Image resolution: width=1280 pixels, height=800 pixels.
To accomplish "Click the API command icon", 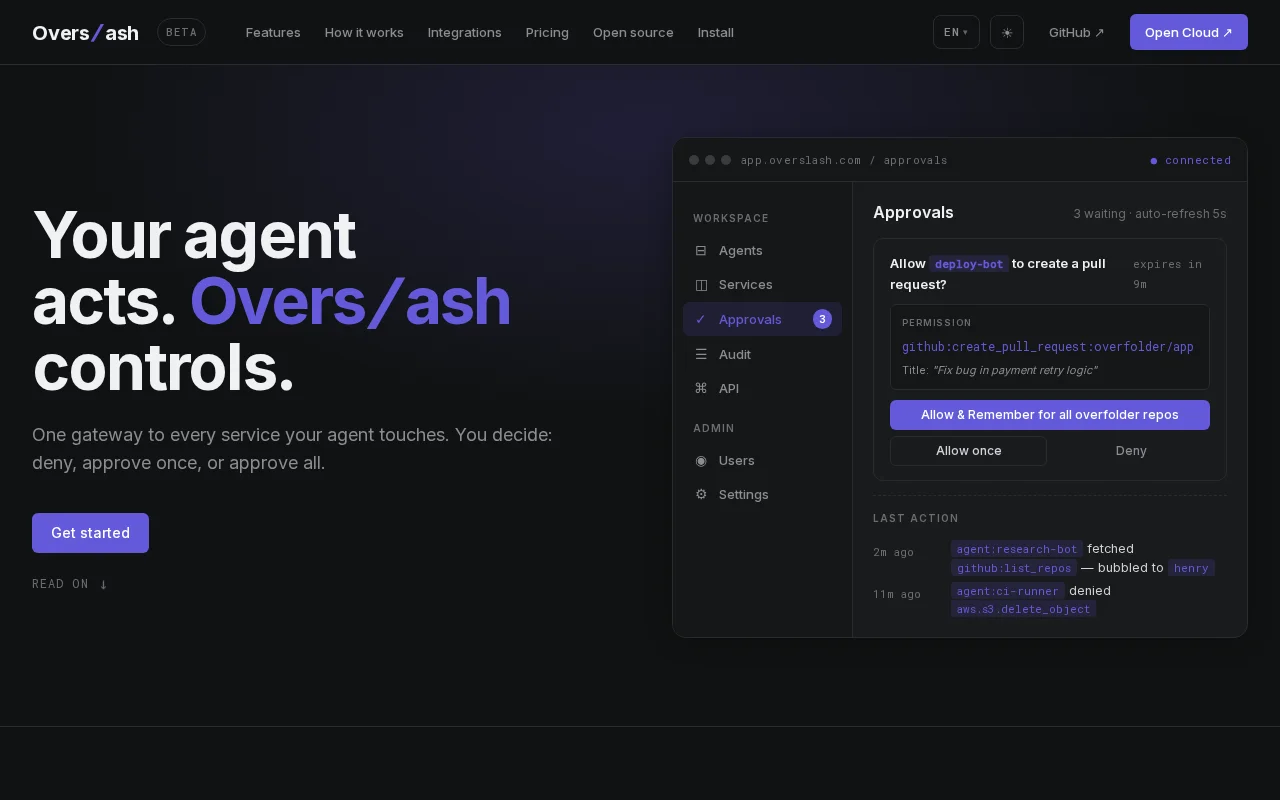I will (x=701, y=388).
